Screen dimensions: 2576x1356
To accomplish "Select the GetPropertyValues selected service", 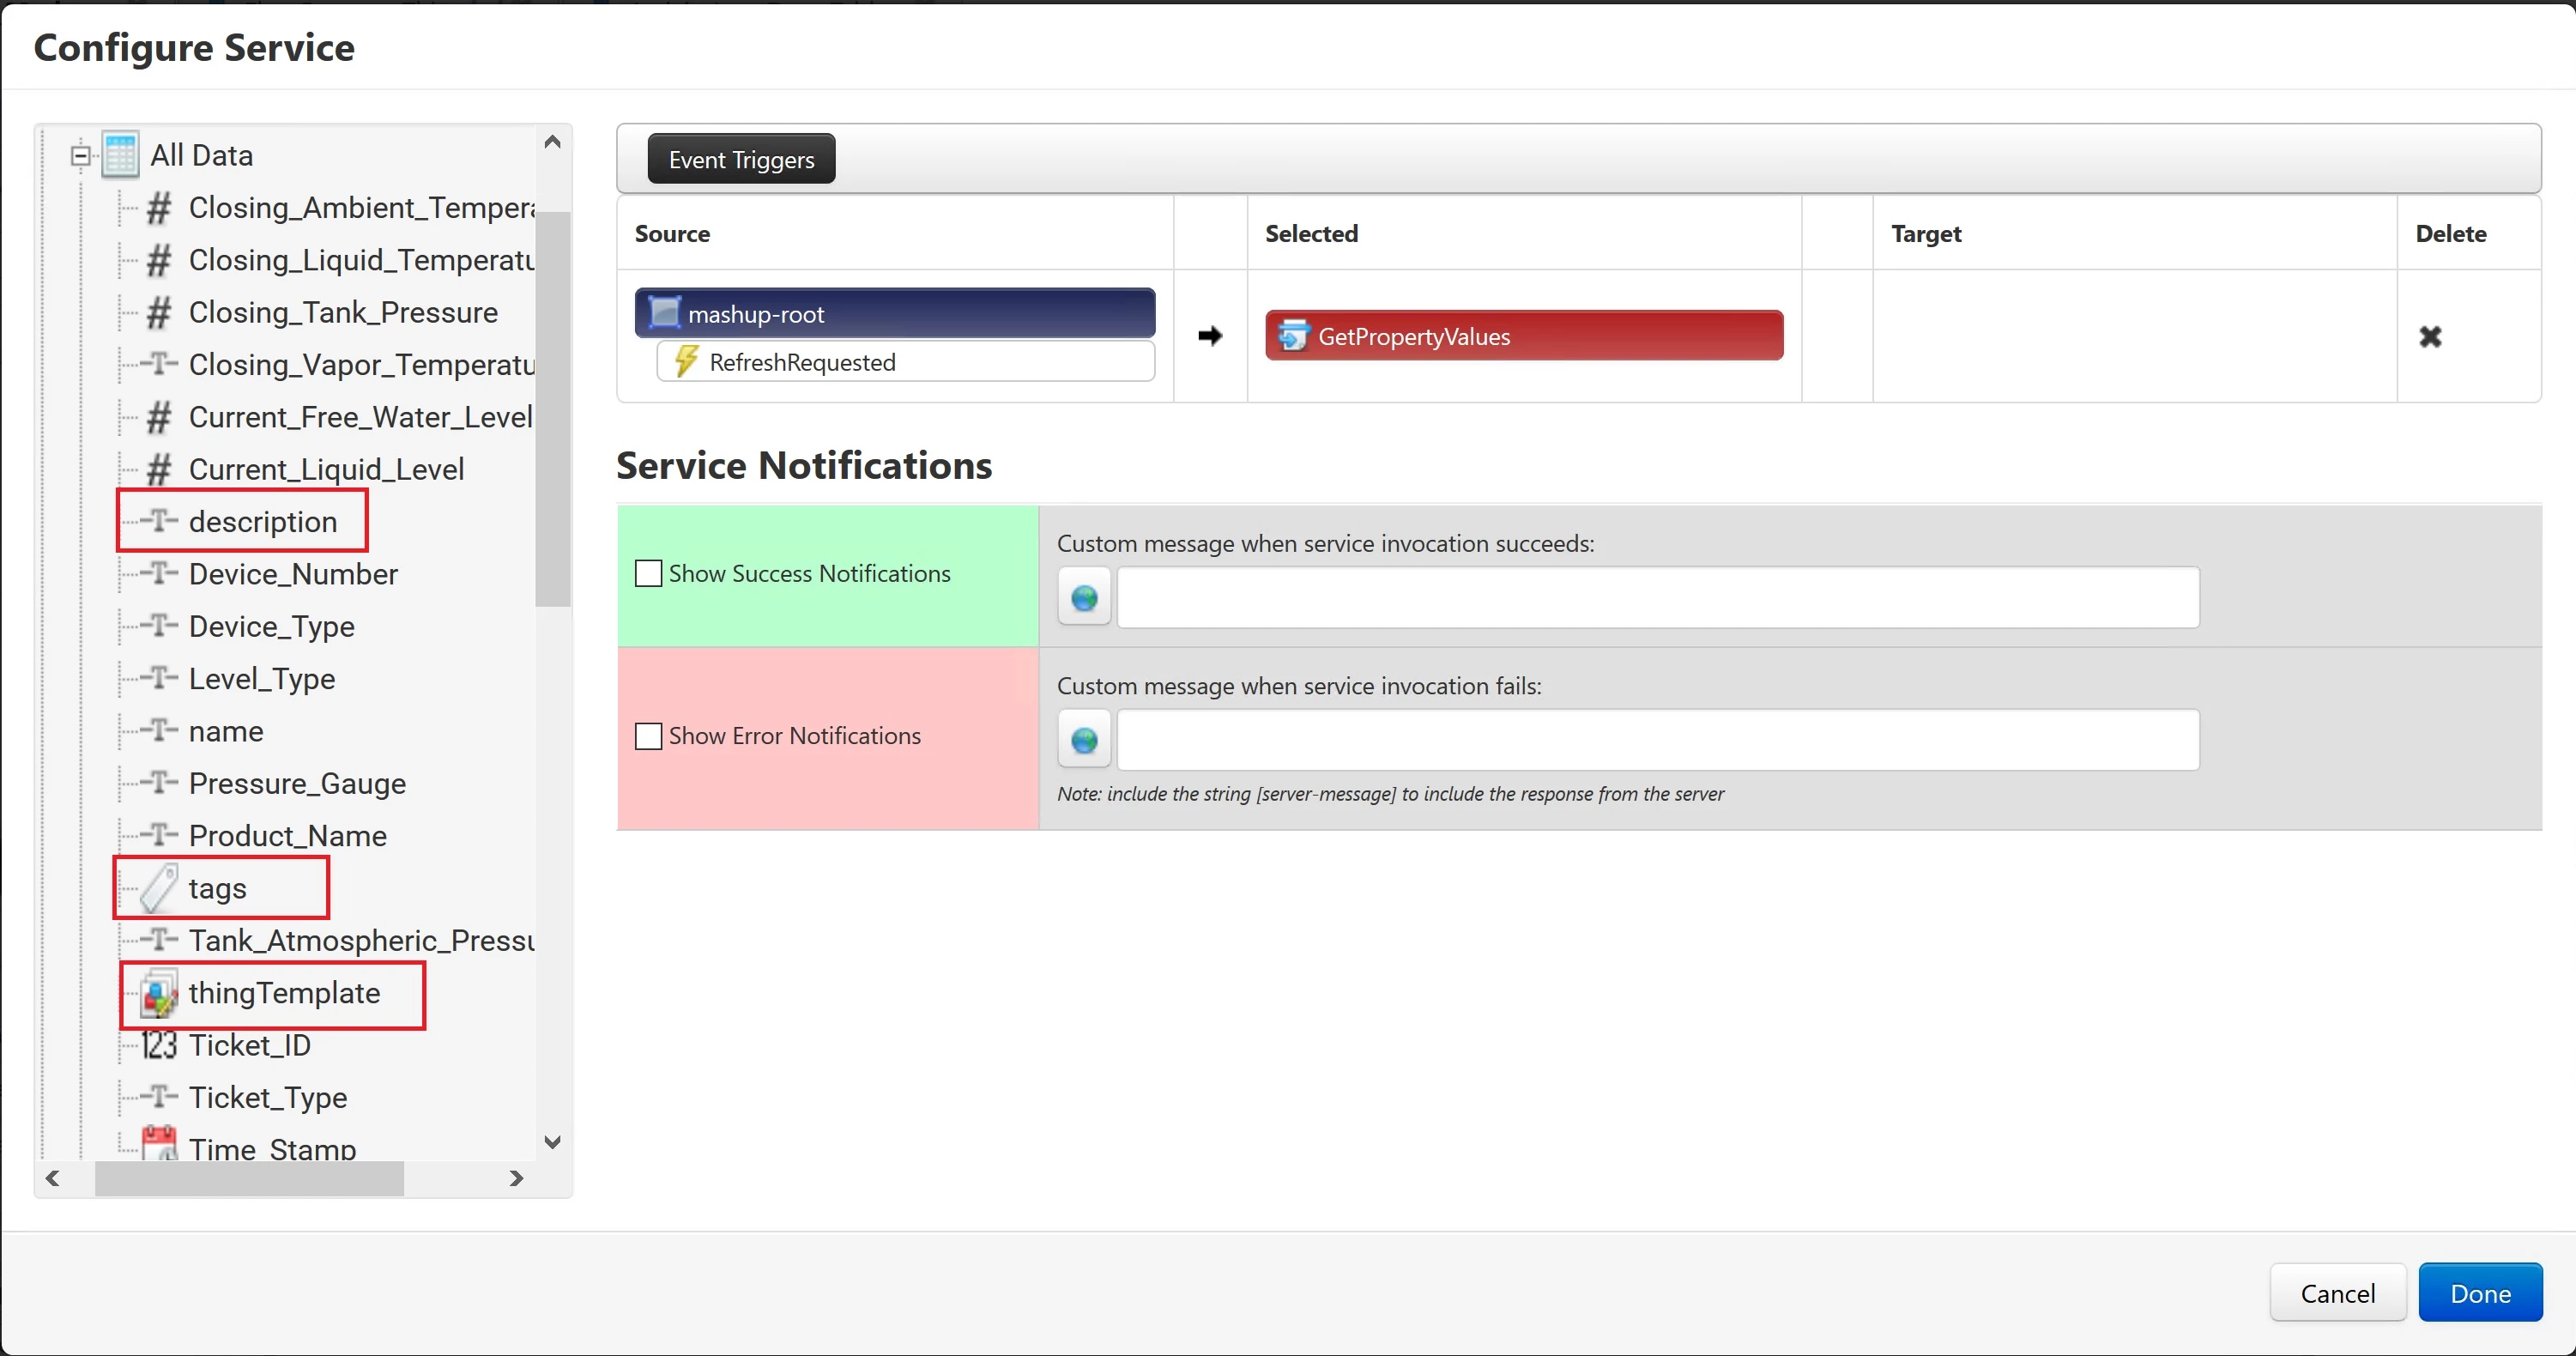I will point(1523,336).
